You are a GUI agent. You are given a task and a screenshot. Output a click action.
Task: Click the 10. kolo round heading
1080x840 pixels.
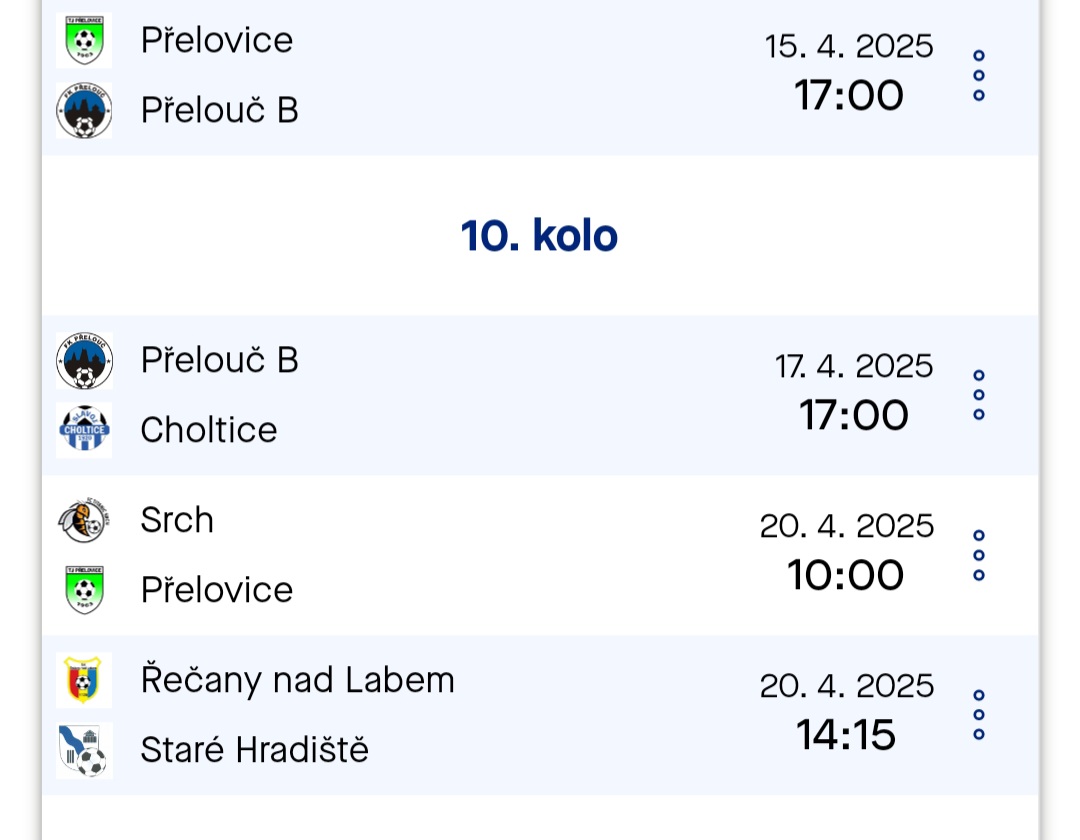539,236
